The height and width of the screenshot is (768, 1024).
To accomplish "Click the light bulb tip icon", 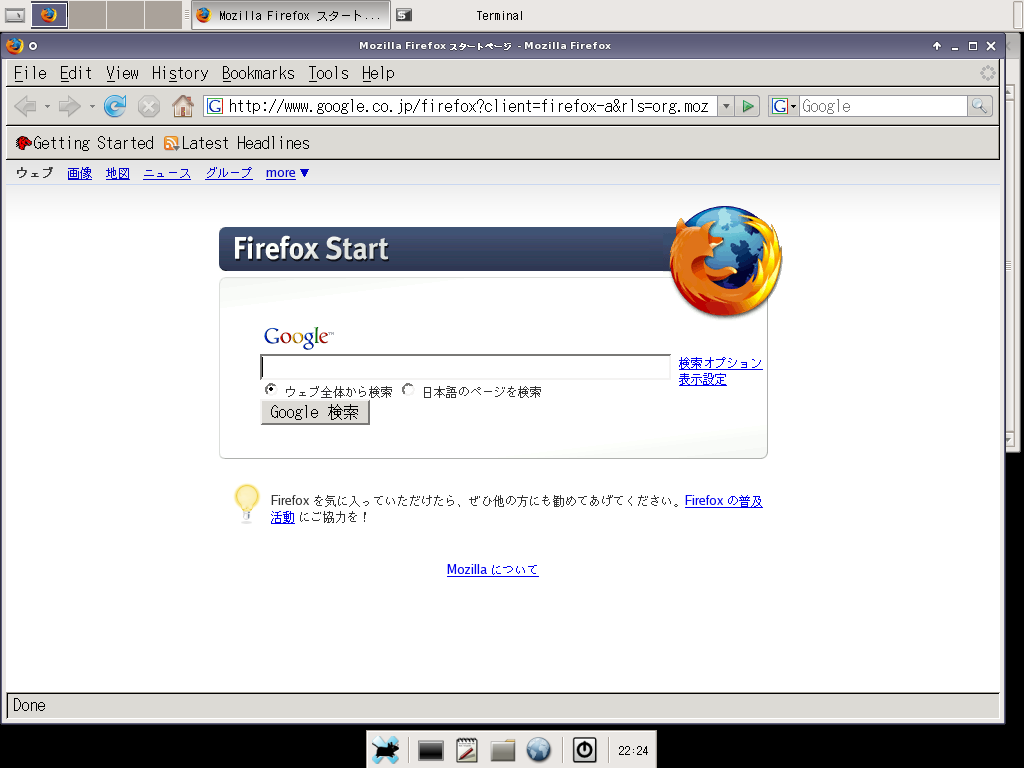I will (247, 504).
